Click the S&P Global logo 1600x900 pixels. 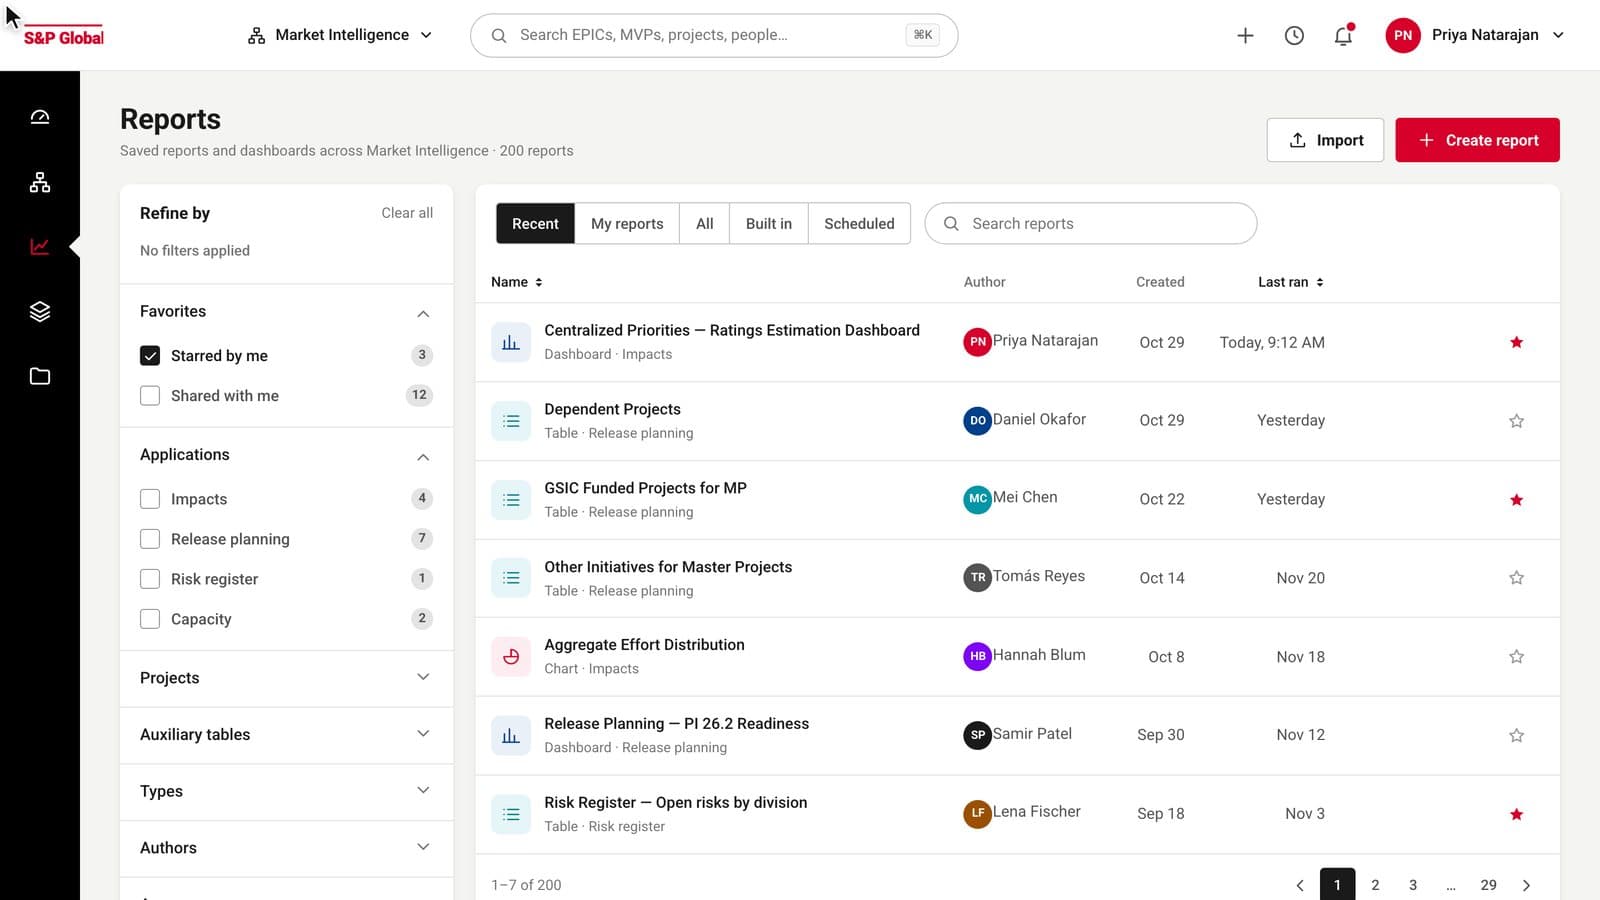(64, 37)
